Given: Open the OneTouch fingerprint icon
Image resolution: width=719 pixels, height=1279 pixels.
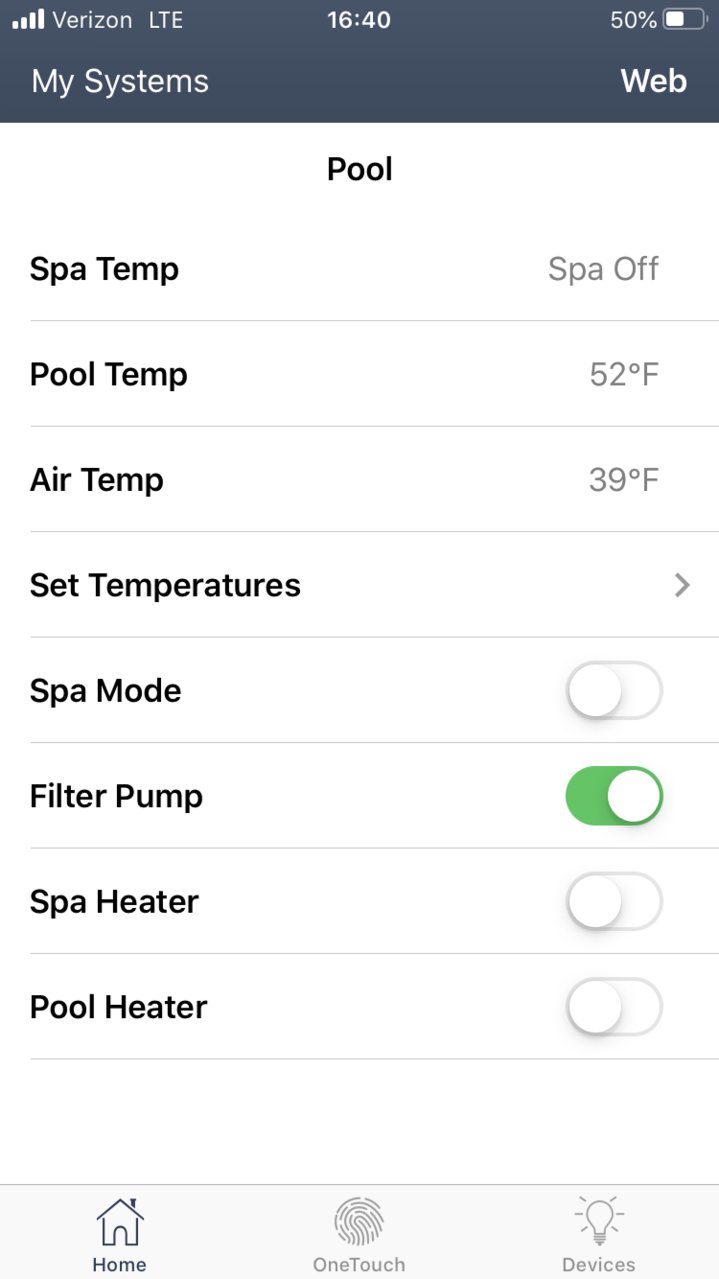Looking at the screenshot, I should [359, 1221].
